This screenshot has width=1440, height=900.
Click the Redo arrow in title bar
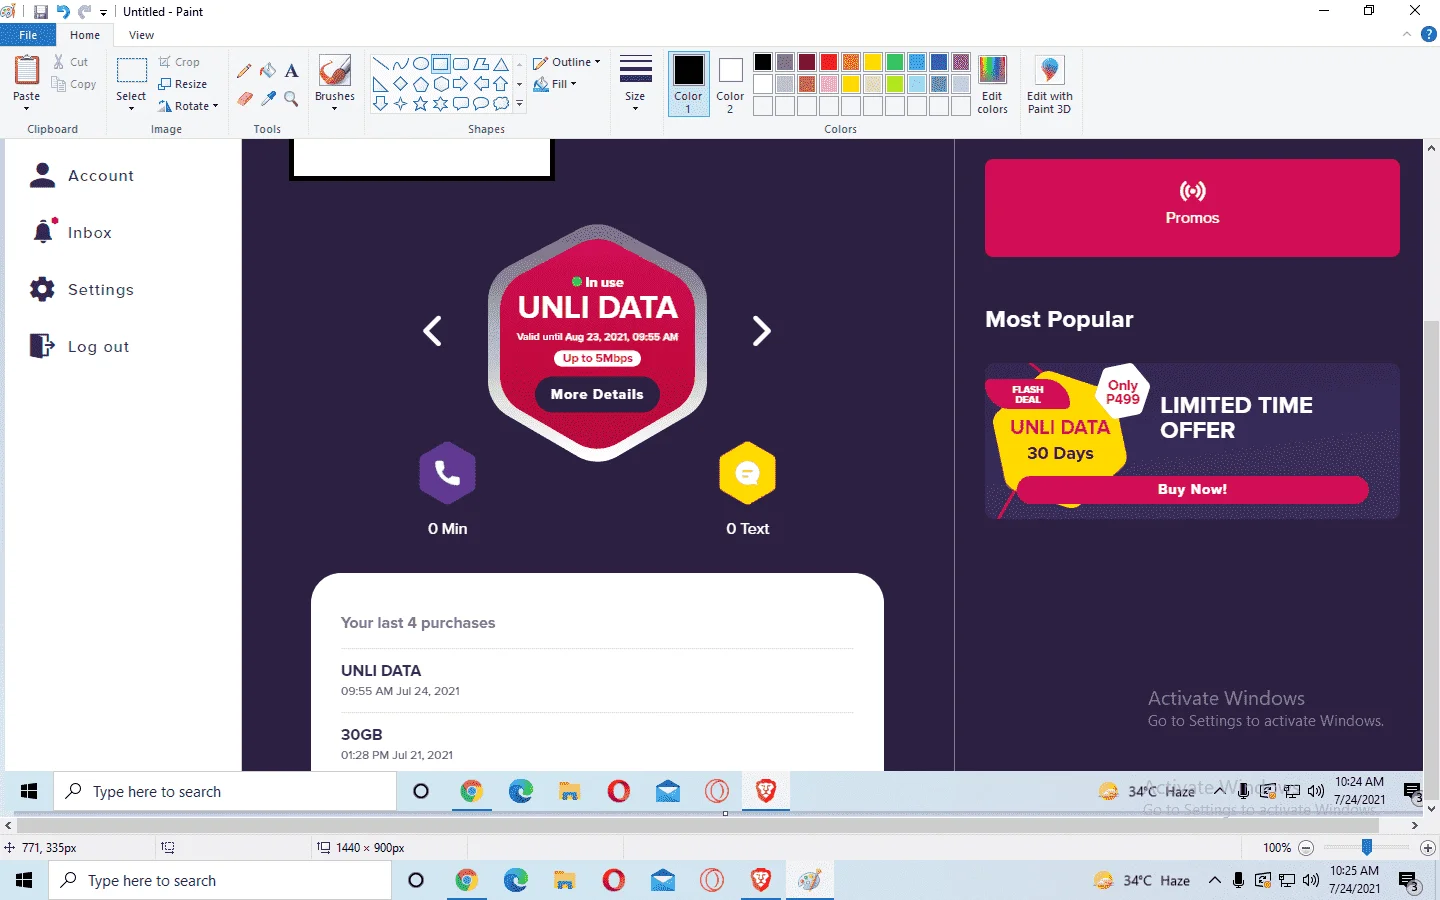click(84, 12)
